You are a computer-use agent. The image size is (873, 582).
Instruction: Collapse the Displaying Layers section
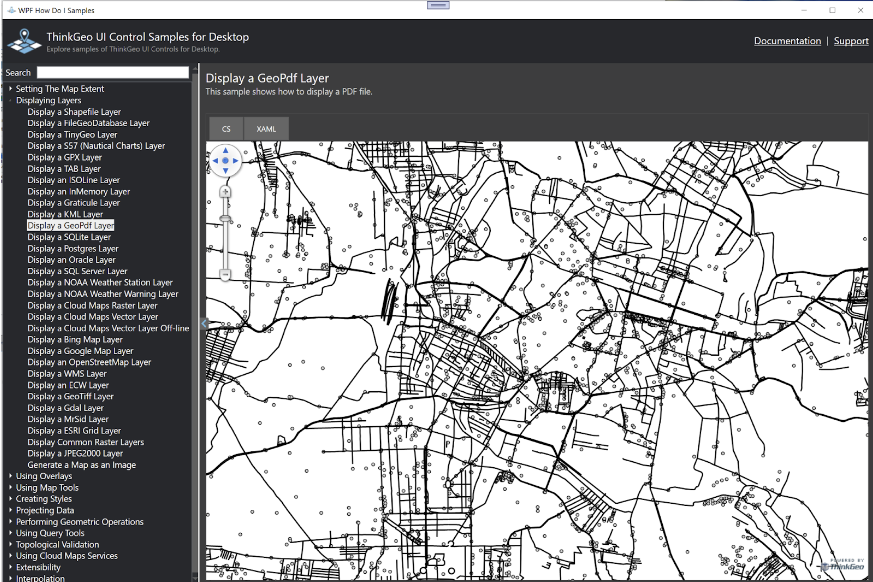point(11,100)
